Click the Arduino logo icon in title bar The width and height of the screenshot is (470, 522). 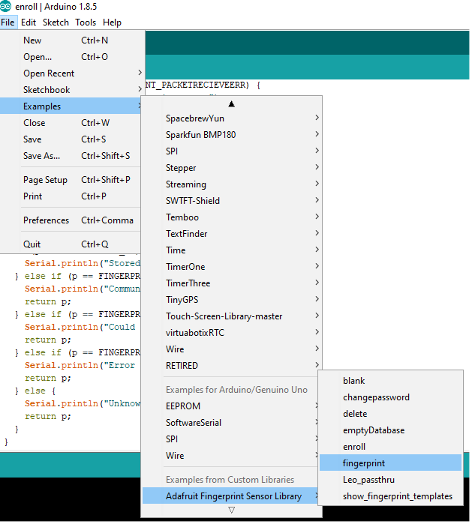point(5,6)
